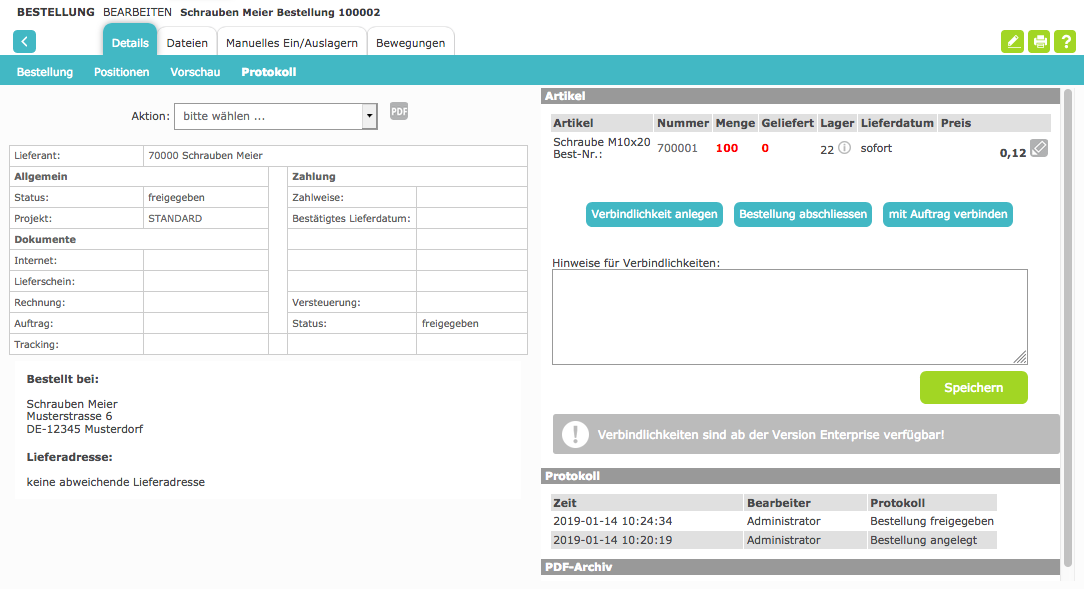Go to Positionen submenu

(122, 72)
